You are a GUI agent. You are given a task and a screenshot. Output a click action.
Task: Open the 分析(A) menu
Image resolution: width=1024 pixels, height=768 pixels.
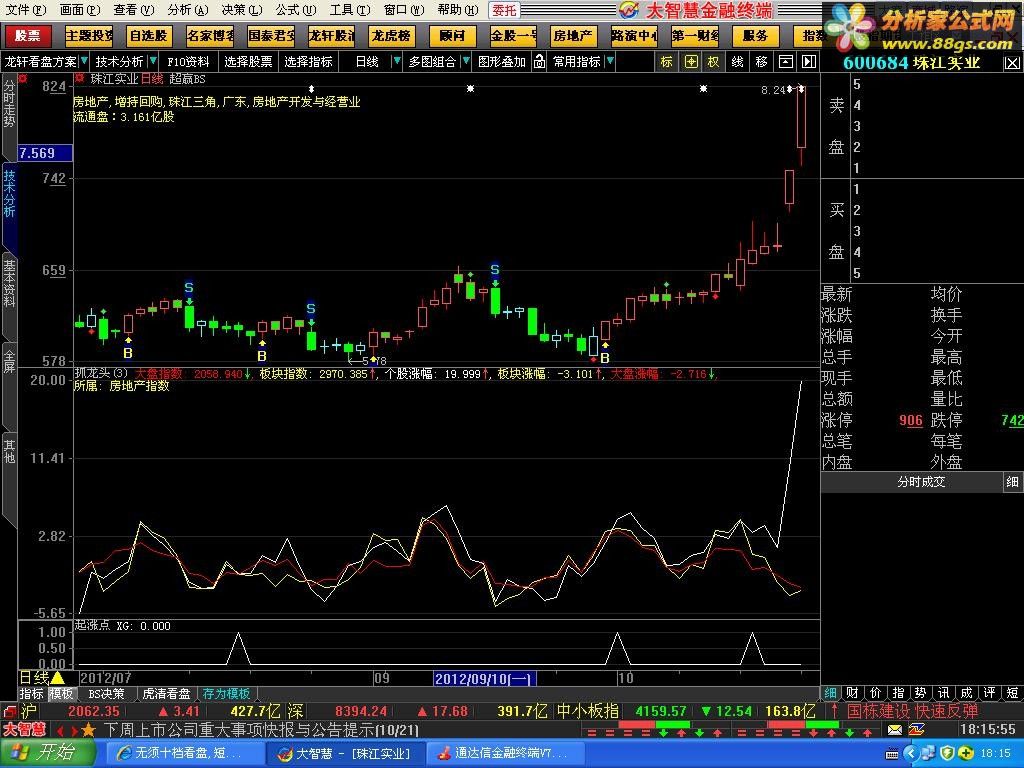pyautogui.click(x=187, y=10)
